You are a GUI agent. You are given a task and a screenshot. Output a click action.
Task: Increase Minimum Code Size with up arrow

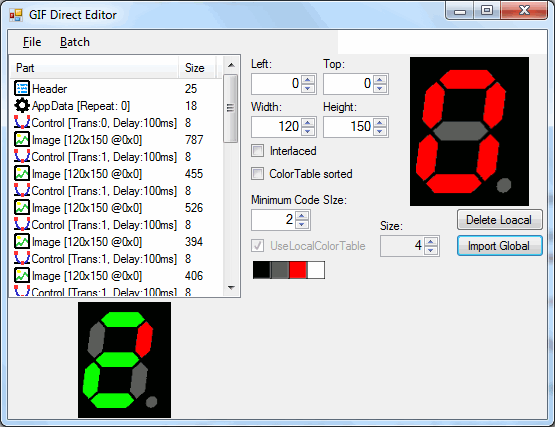click(x=302, y=215)
